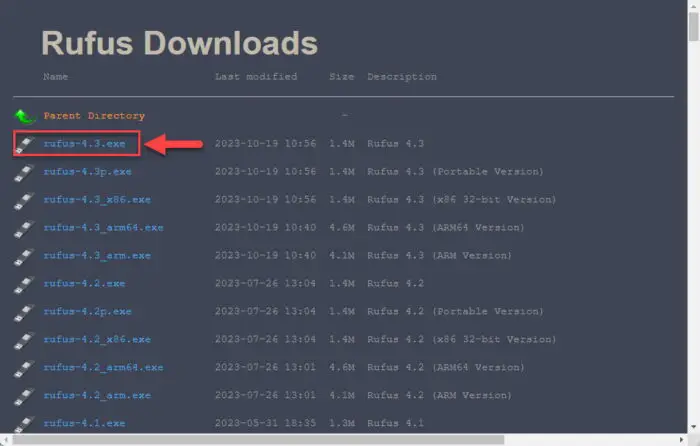Click the USB icon beside rufus-4.1.exe
Viewport: 700px width, 446px height.
pos(25,424)
